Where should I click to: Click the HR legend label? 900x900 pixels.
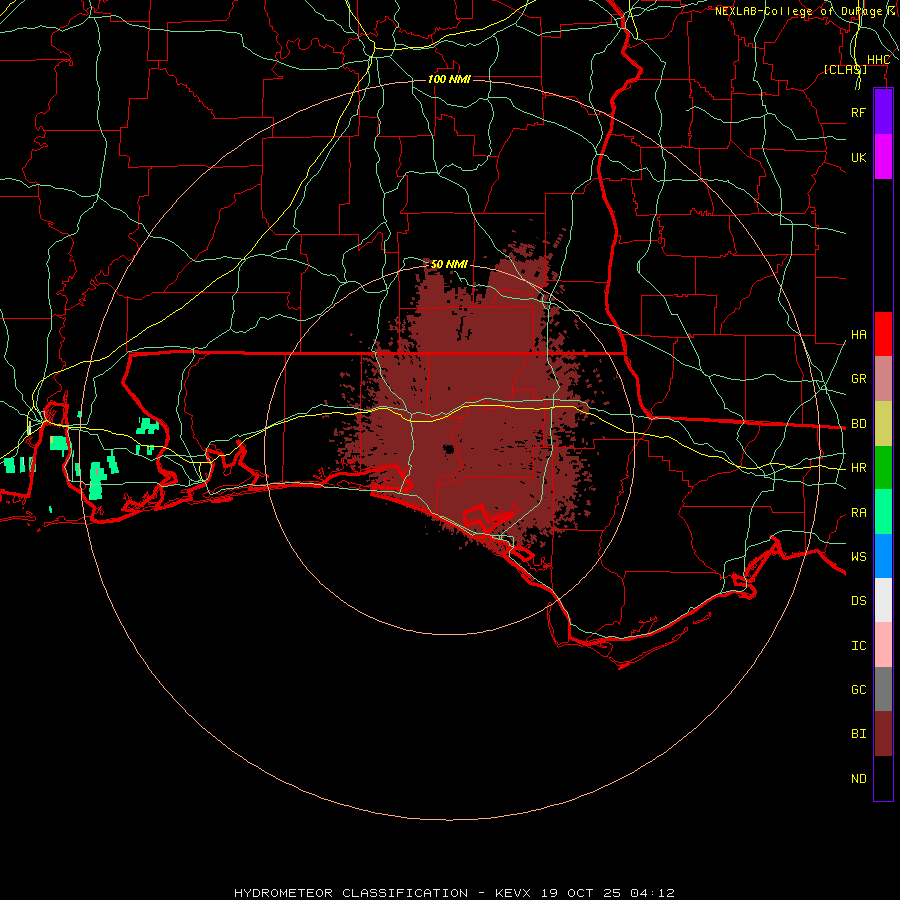pos(859,468)
